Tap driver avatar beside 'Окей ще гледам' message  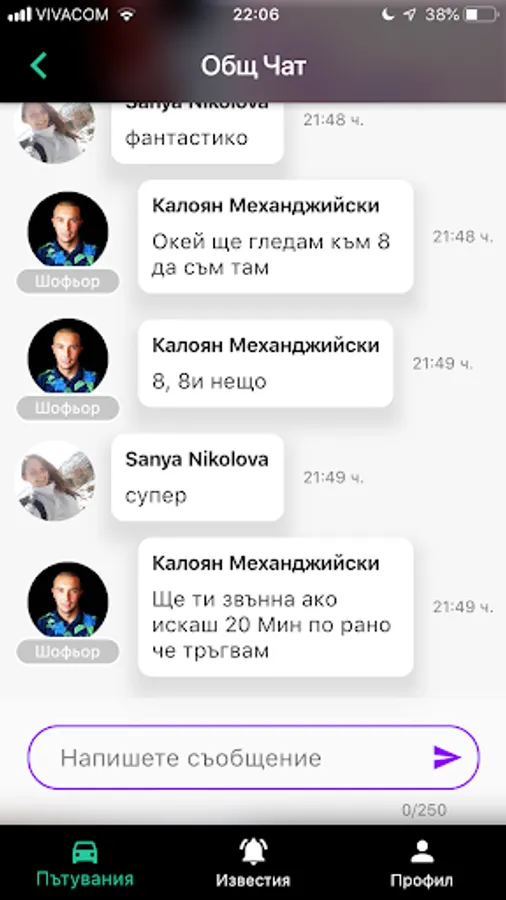pyautogui.click(x=68, y=229)
